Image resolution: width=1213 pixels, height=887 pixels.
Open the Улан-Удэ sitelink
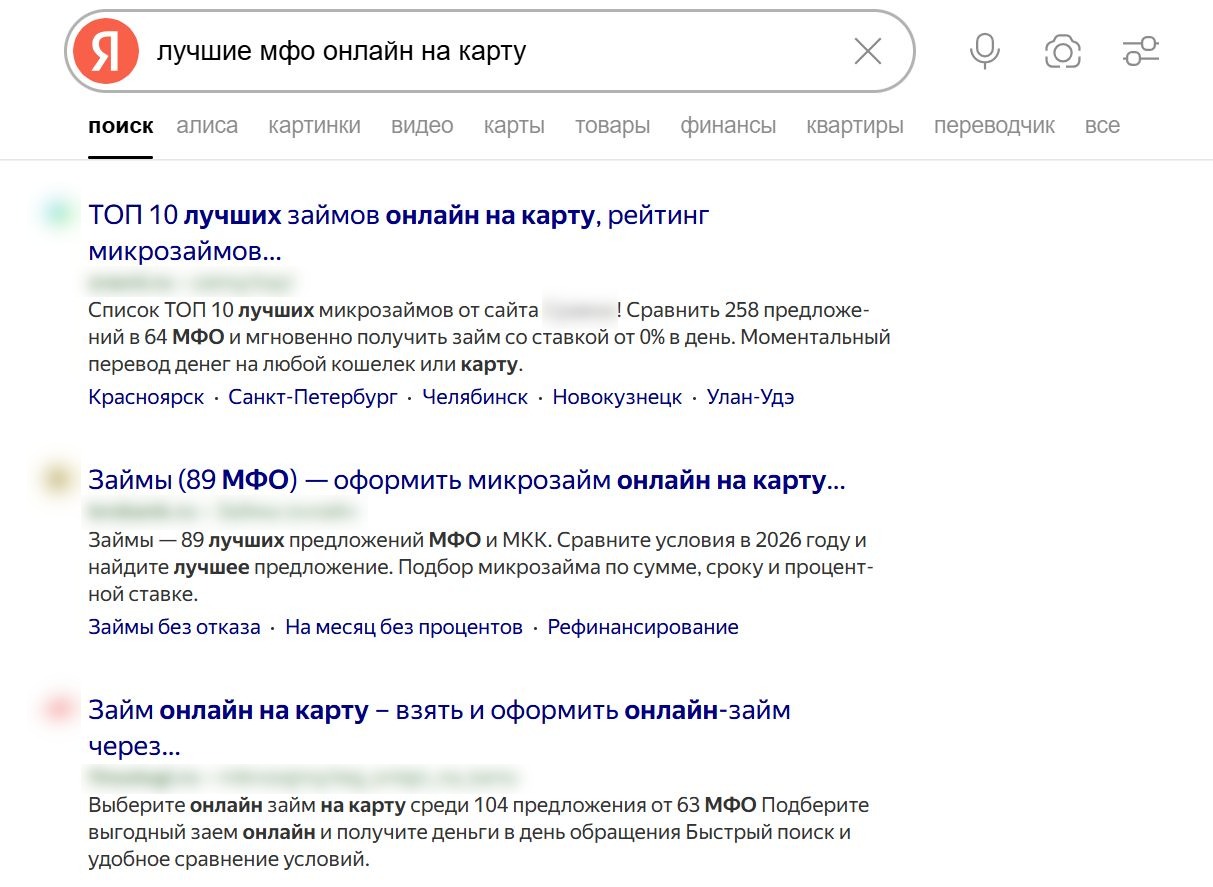pos(750,397)
